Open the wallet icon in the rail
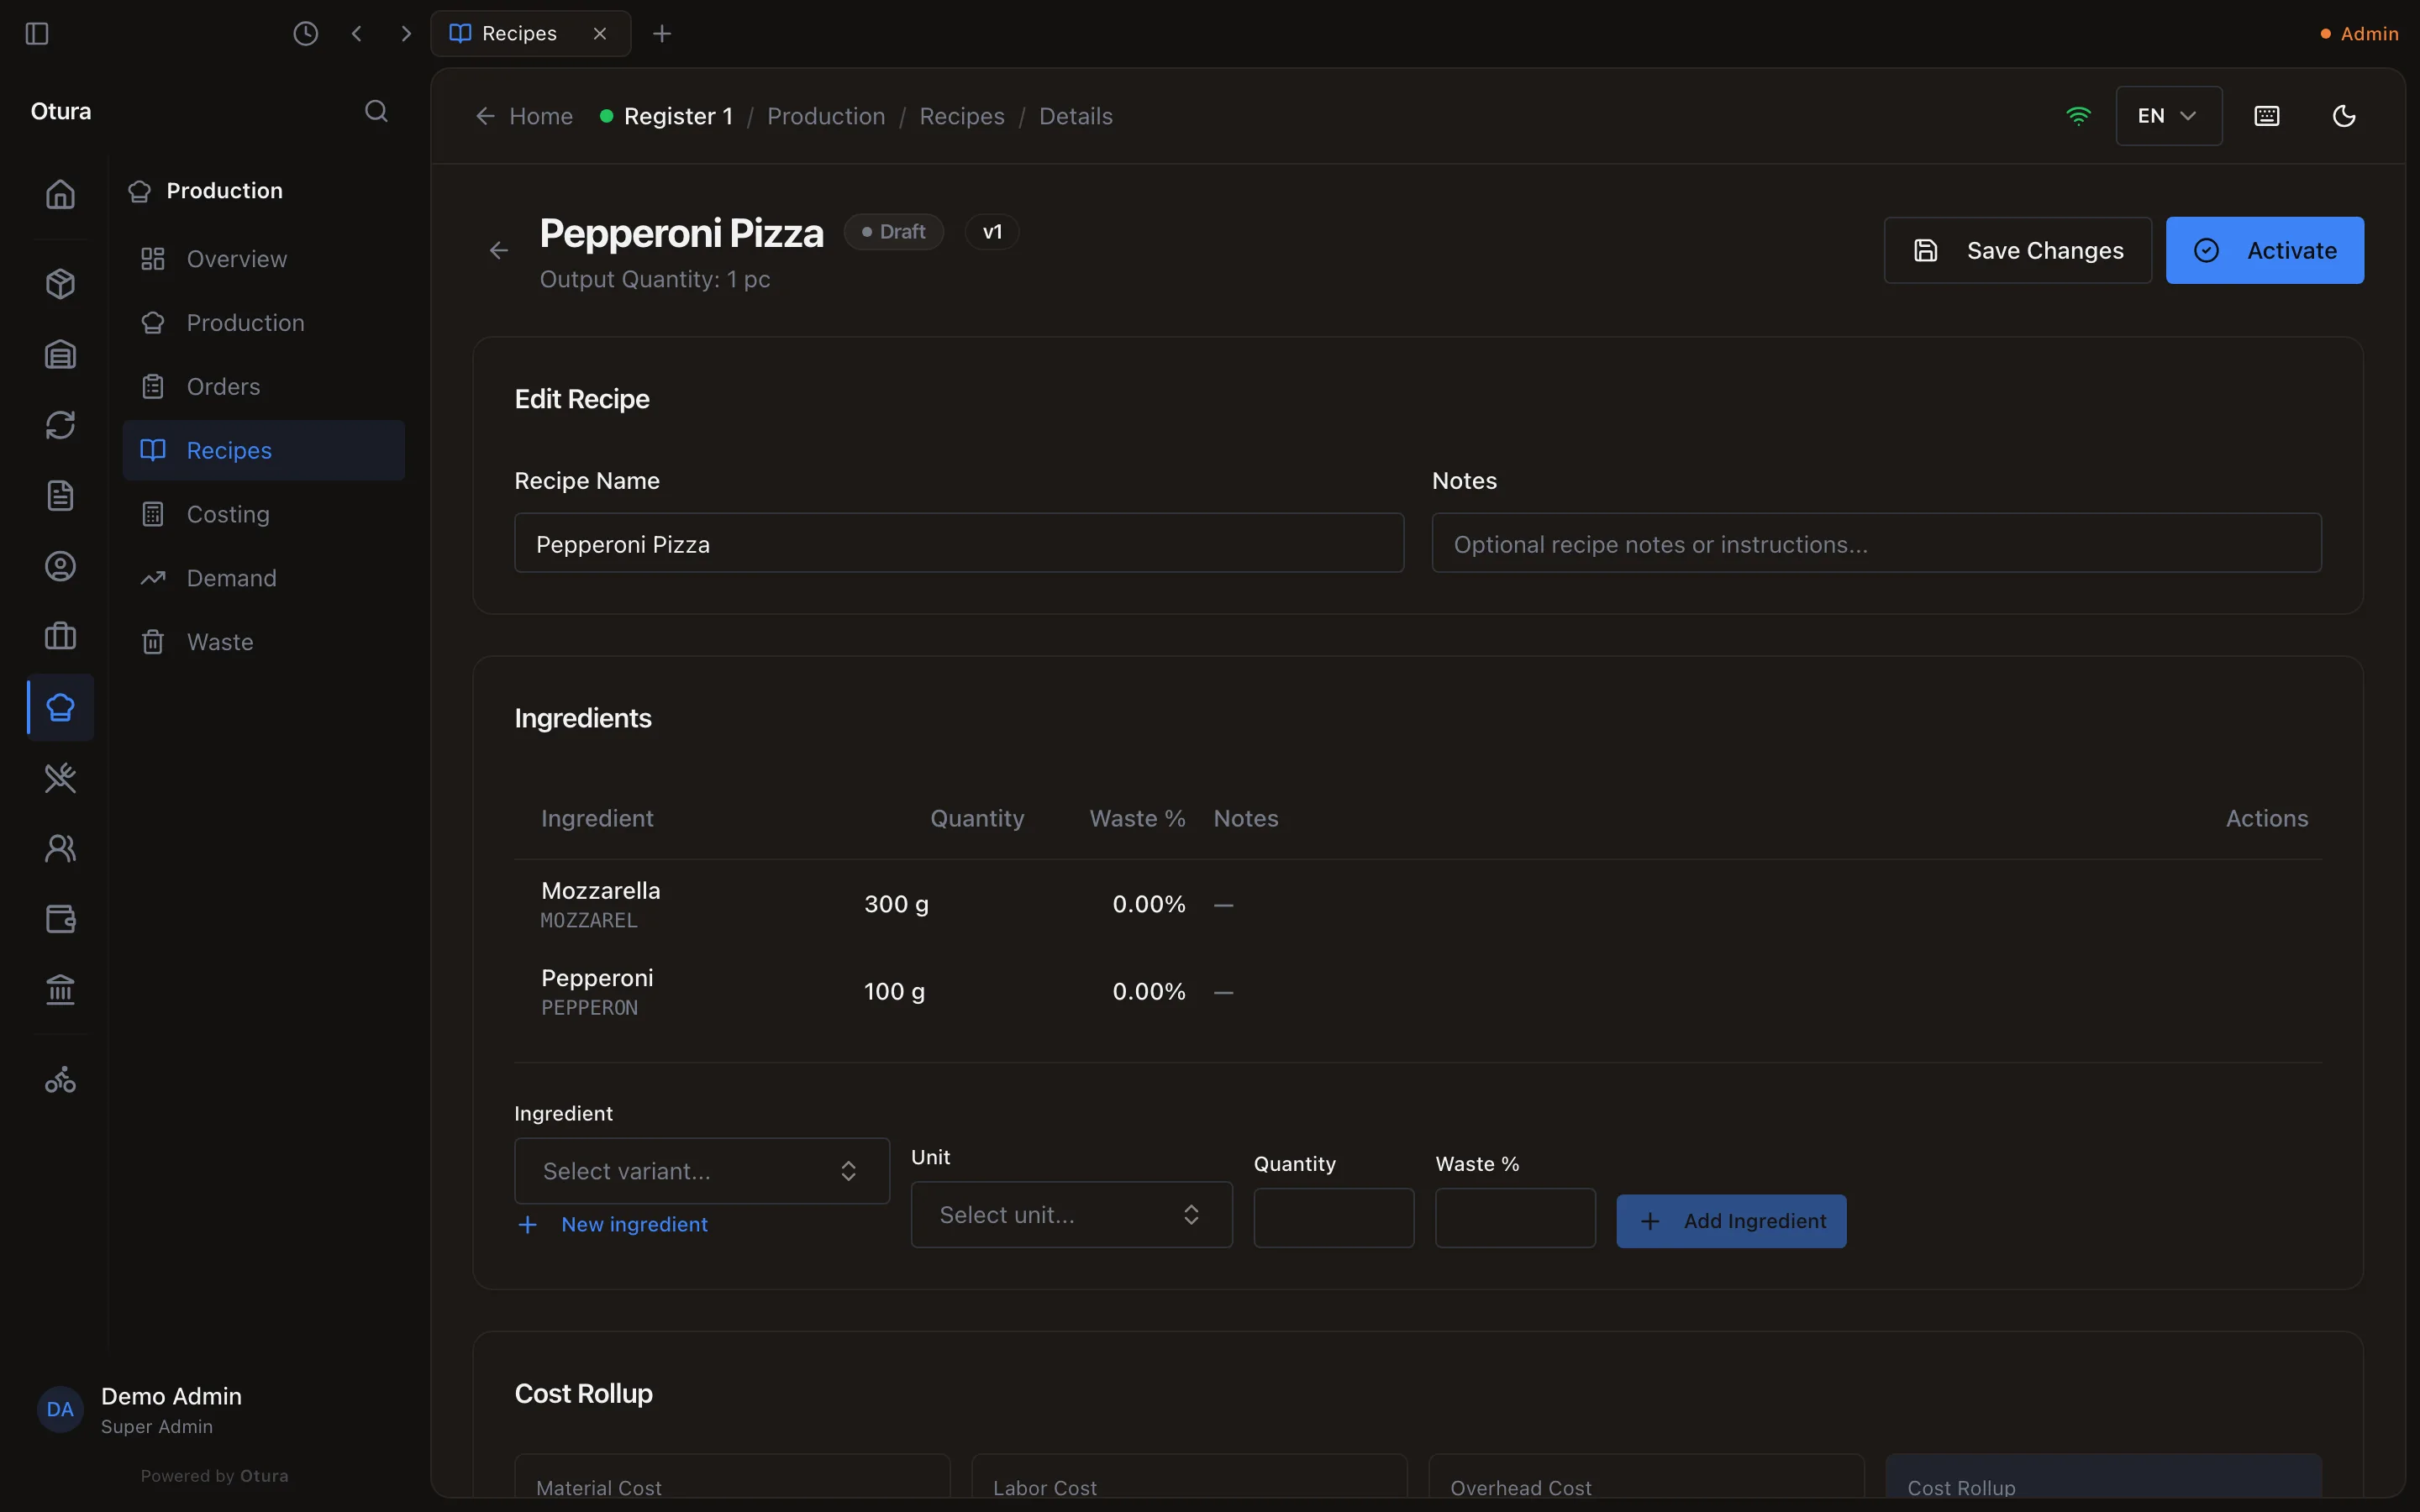Screen dimensions: 2420x1512 pos(60,919)
